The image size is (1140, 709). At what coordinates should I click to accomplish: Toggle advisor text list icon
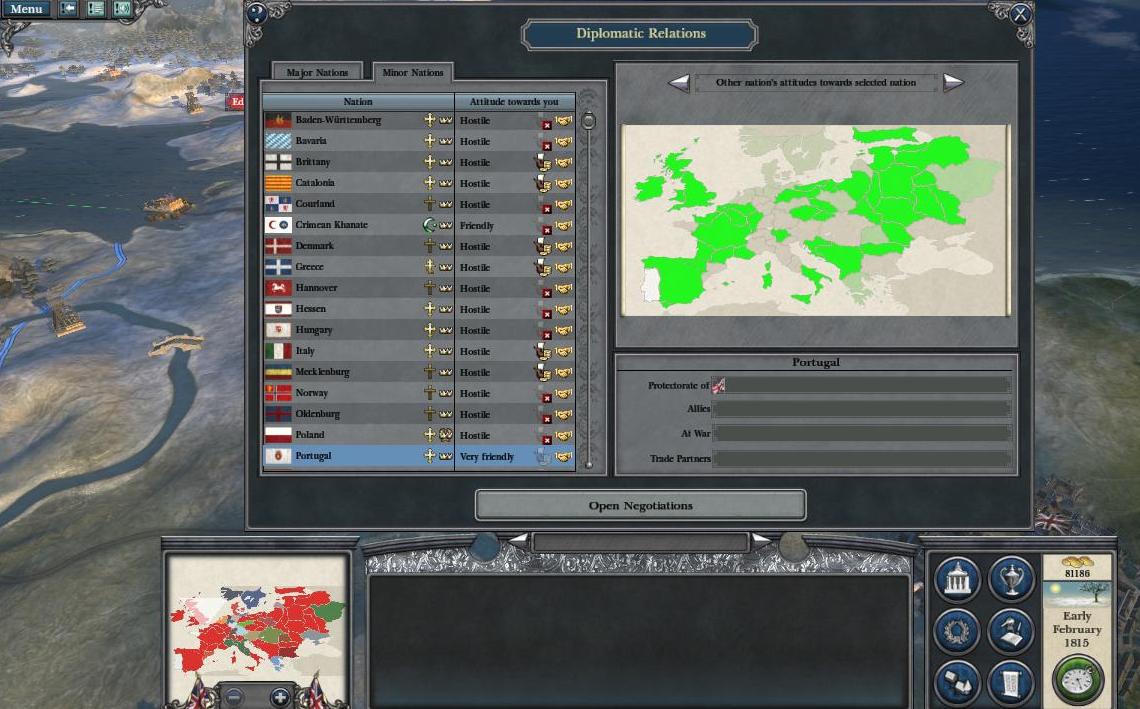tap(95, 9)
